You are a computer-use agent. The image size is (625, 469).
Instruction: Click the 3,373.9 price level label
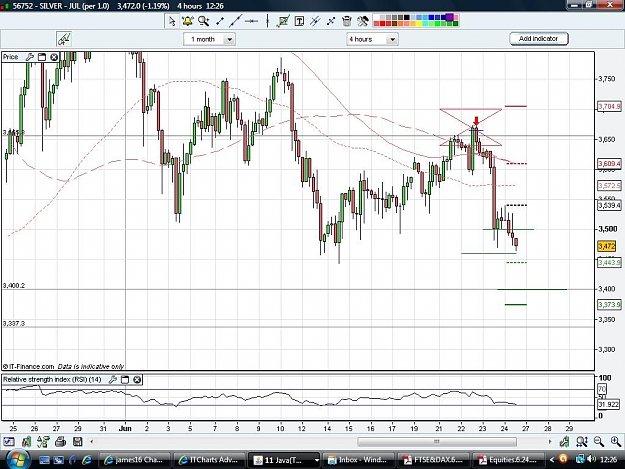[609, 305]
